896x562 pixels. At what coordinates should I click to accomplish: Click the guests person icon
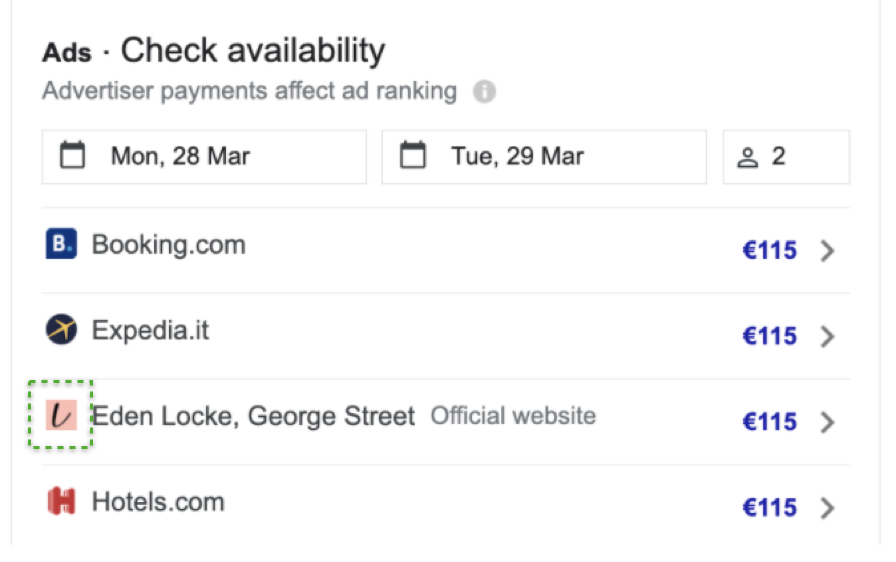748,157
